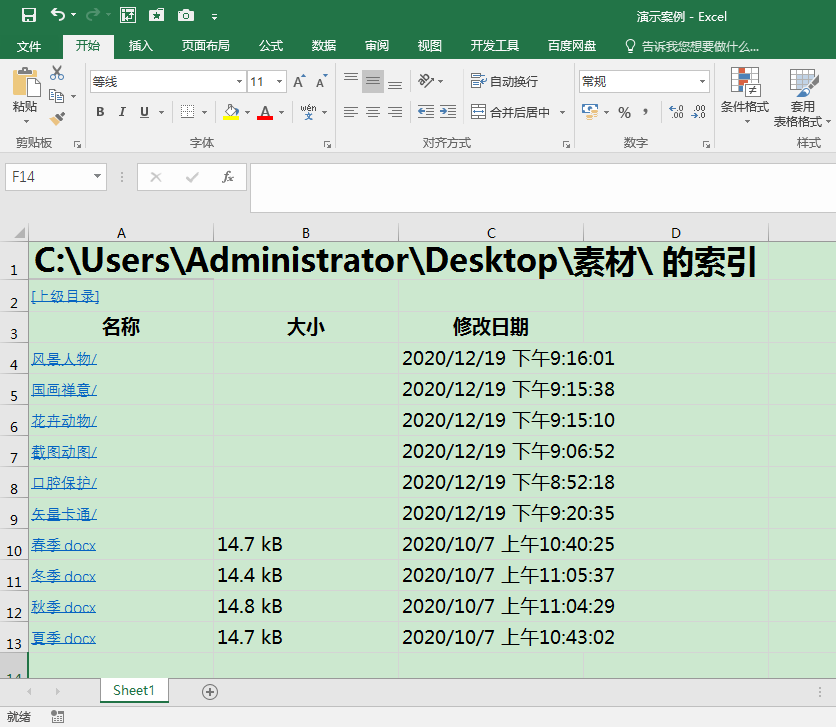Add a new sheet with plus button
836x727 pixels.
(x=210, y=692)
